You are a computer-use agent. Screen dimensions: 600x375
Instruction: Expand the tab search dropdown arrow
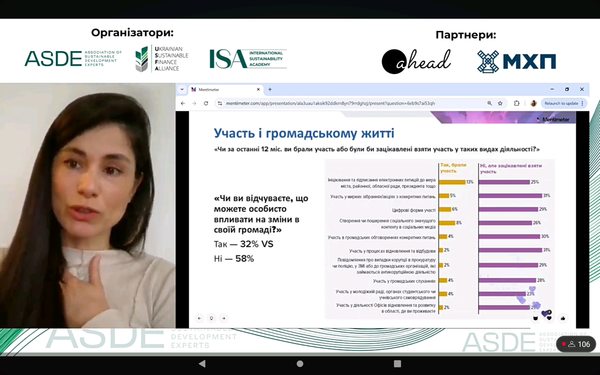(x=182, y=90)
